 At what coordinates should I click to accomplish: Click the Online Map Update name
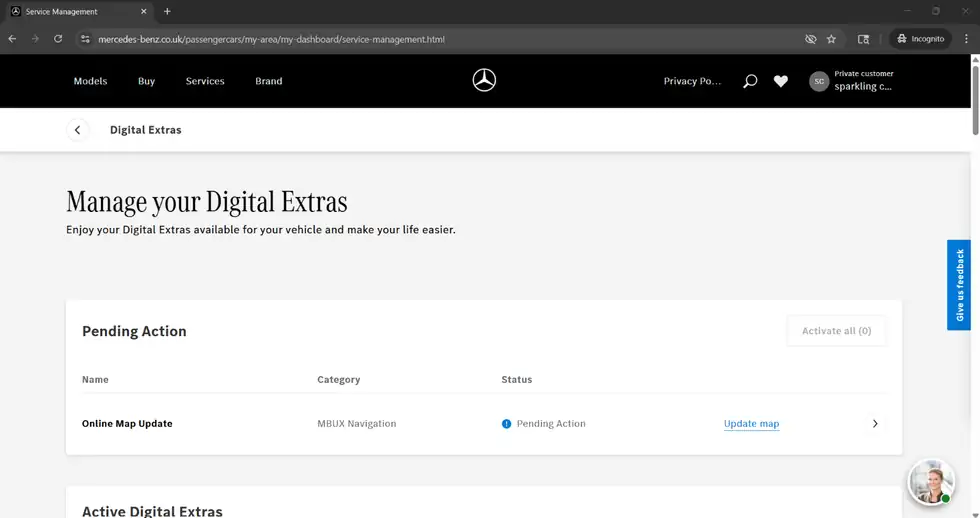(127, 424)
